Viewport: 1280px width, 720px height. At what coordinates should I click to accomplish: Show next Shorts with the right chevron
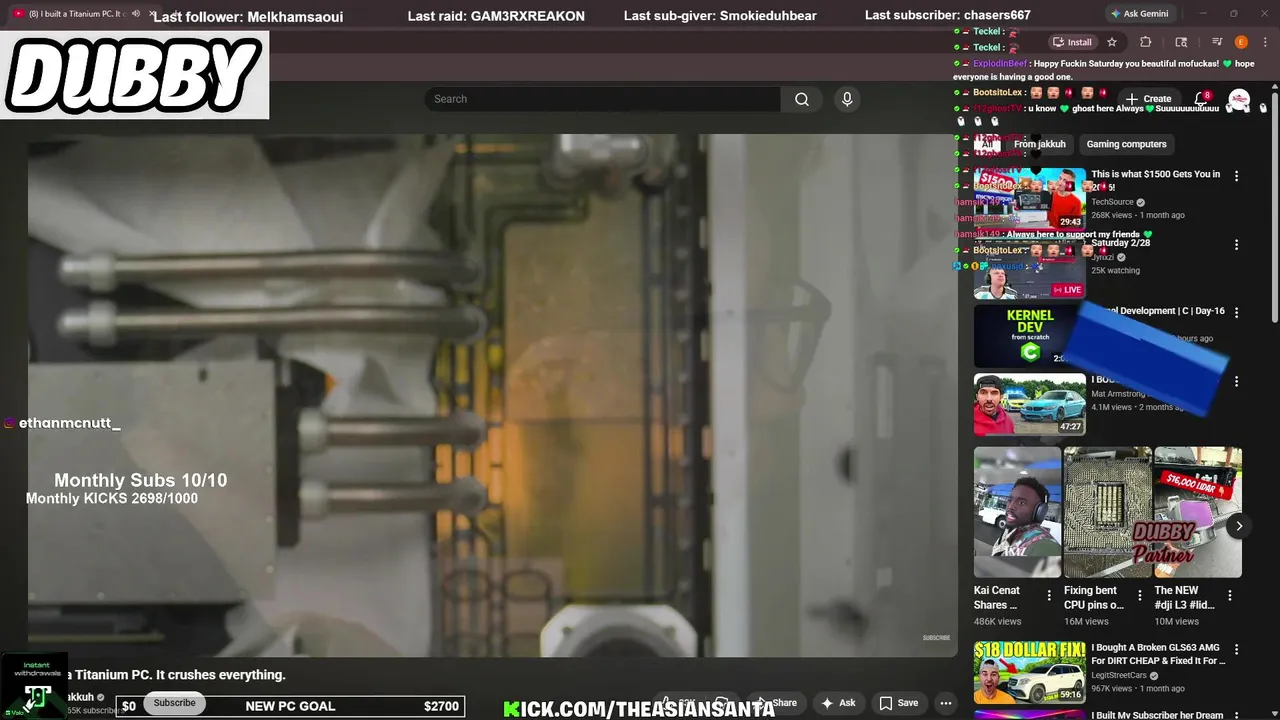(x=1239, y=526)
